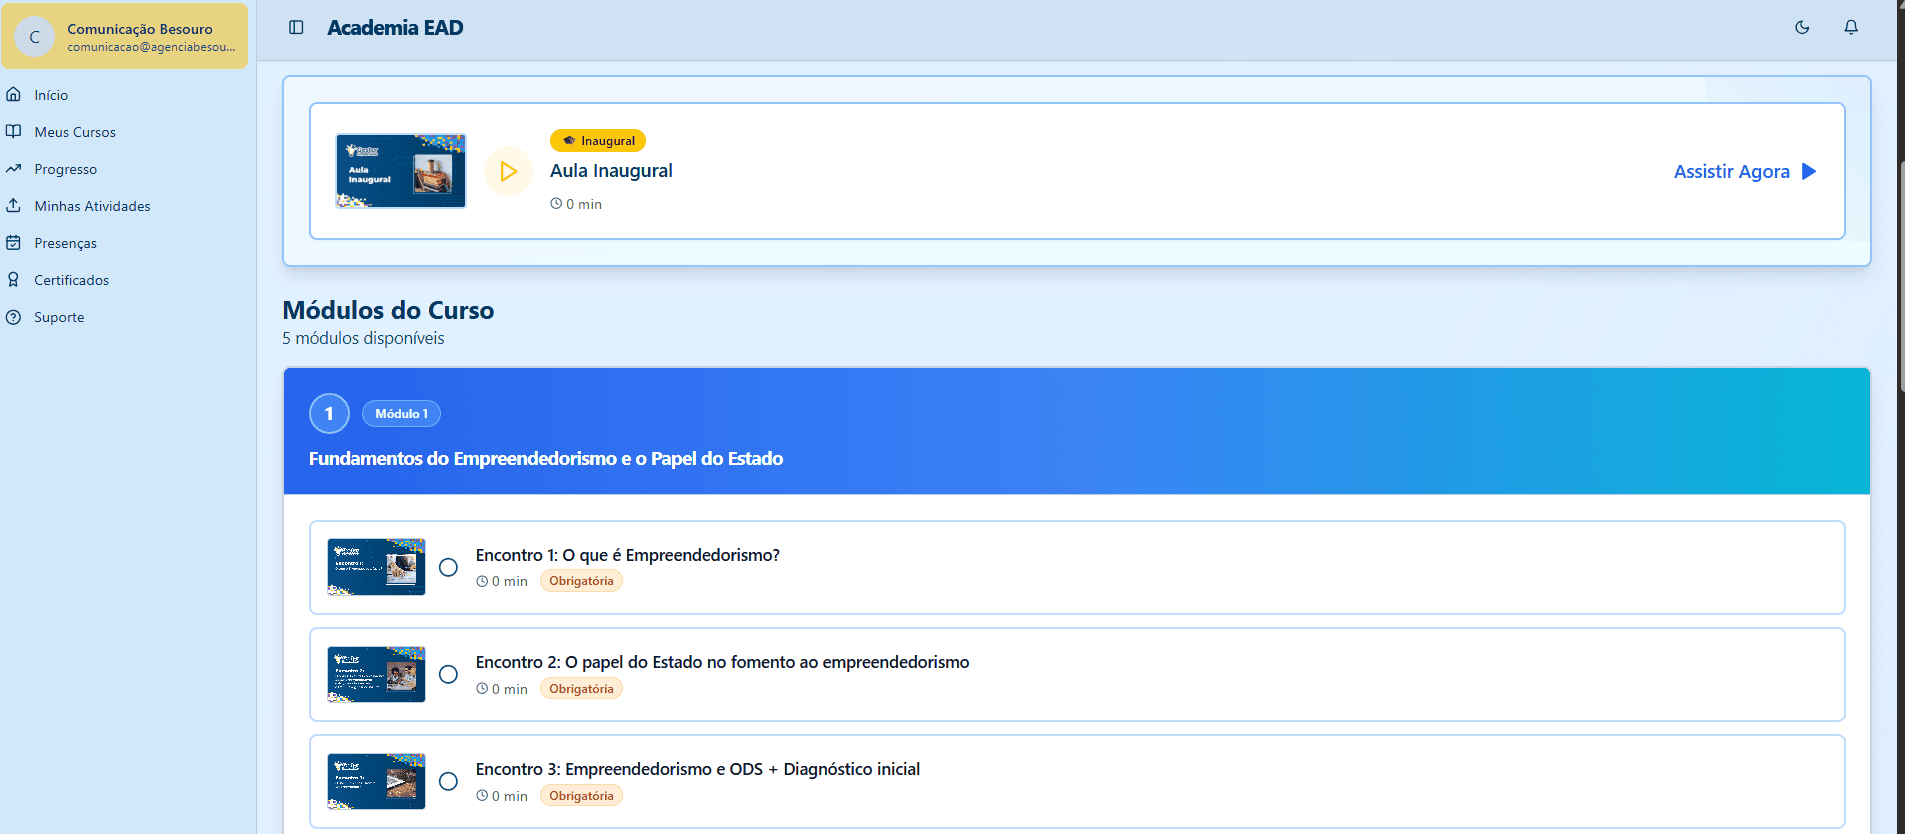Click the Suporte help icon
The height and width of the screenshot is (834, 1905).
14,317
